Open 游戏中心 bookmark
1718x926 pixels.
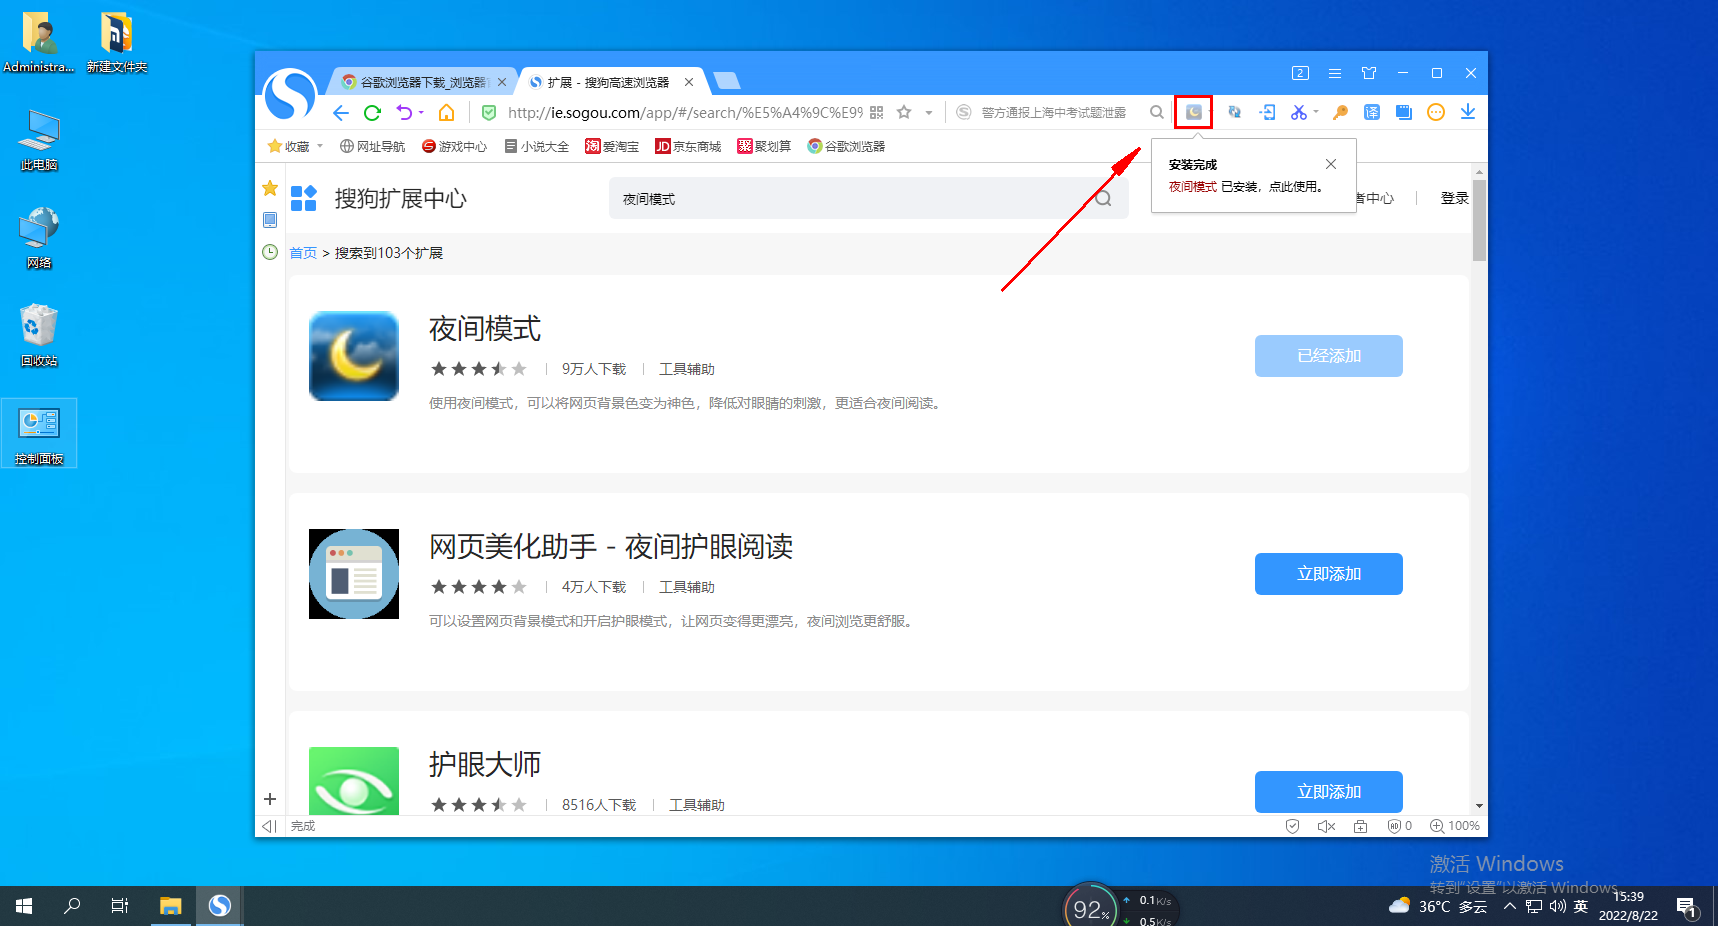tap(454, 146)
